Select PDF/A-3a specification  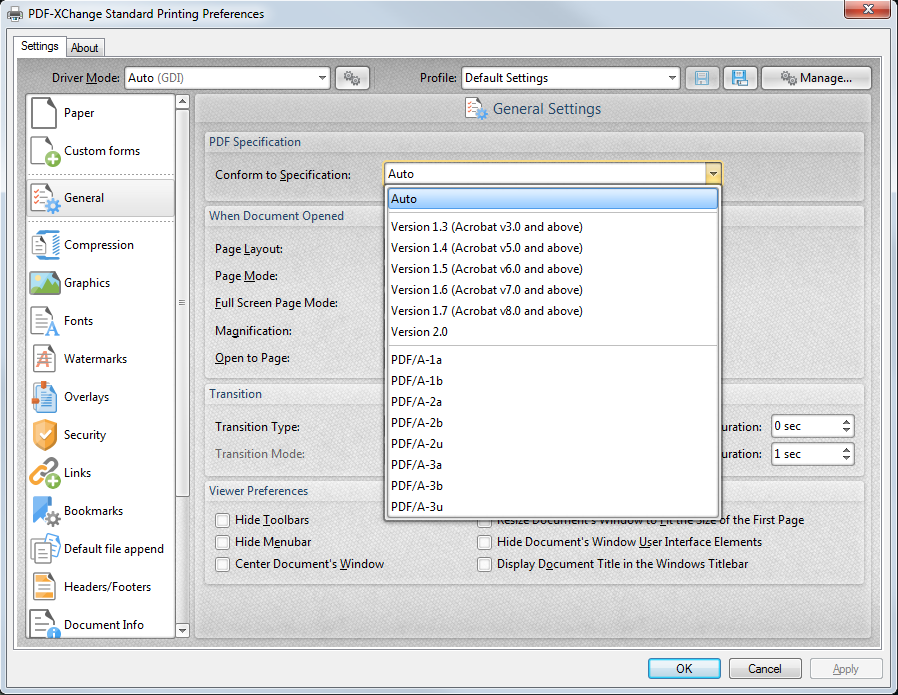coord(553,465)
